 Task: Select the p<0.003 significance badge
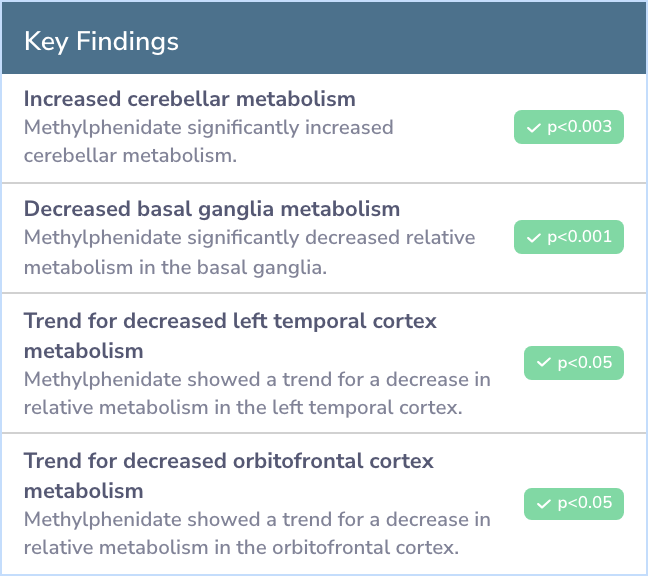569,127
